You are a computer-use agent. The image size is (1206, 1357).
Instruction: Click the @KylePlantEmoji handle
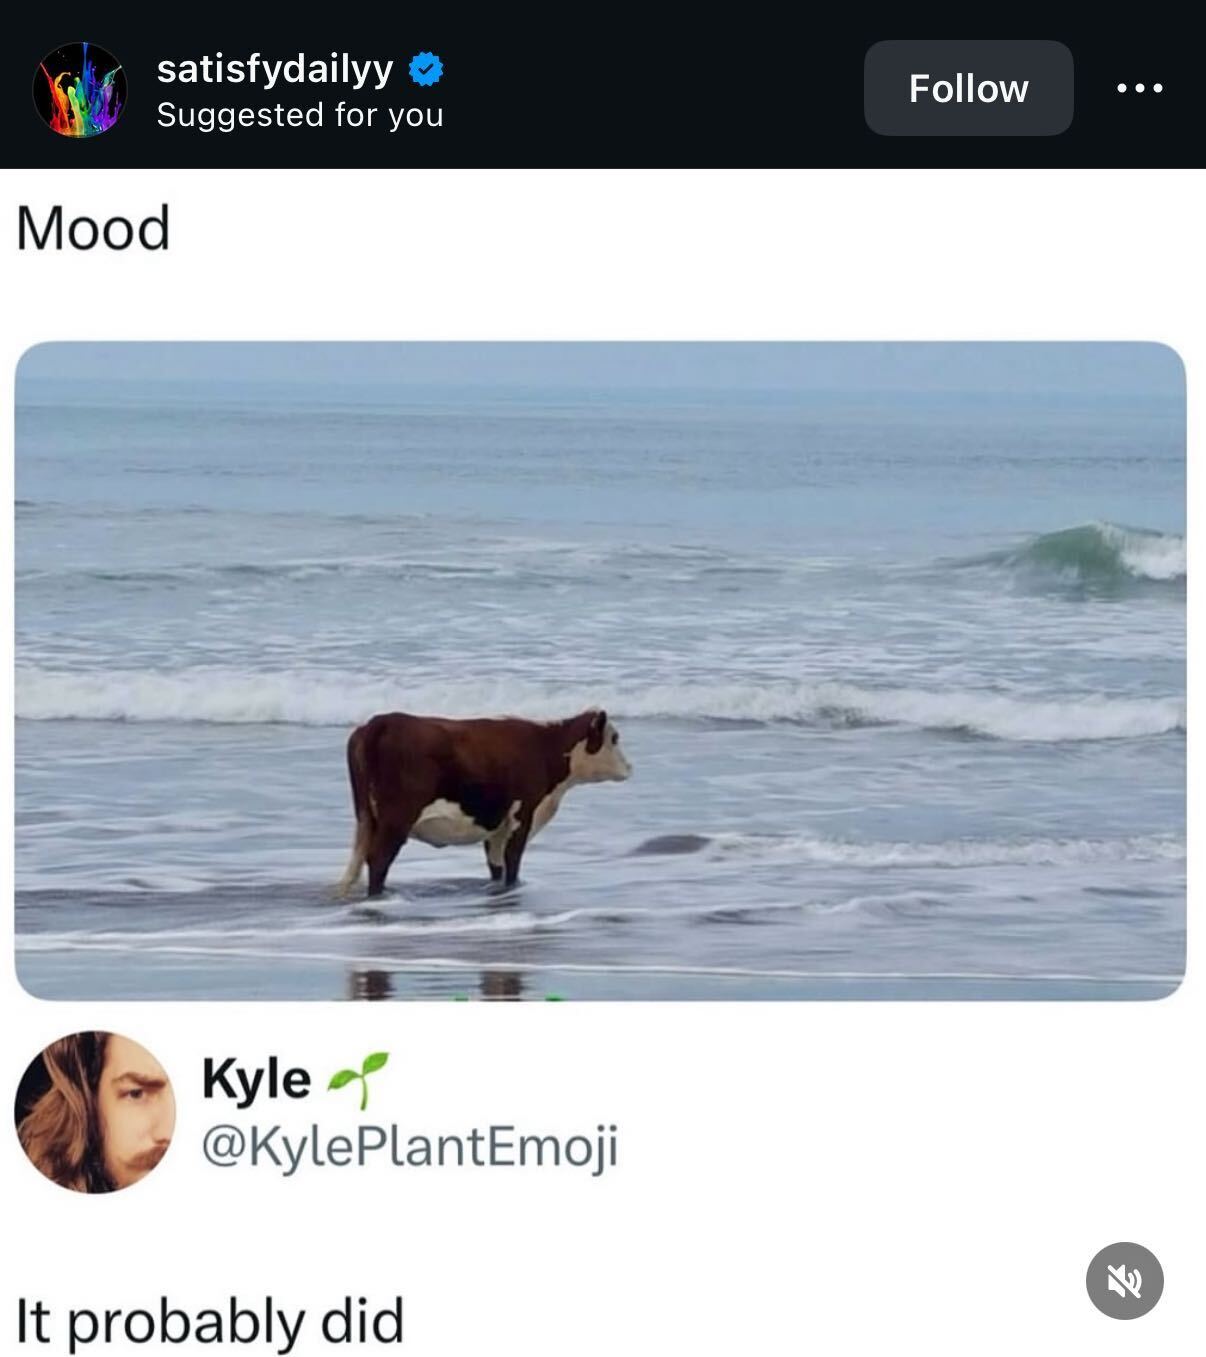coord(410,1145)
